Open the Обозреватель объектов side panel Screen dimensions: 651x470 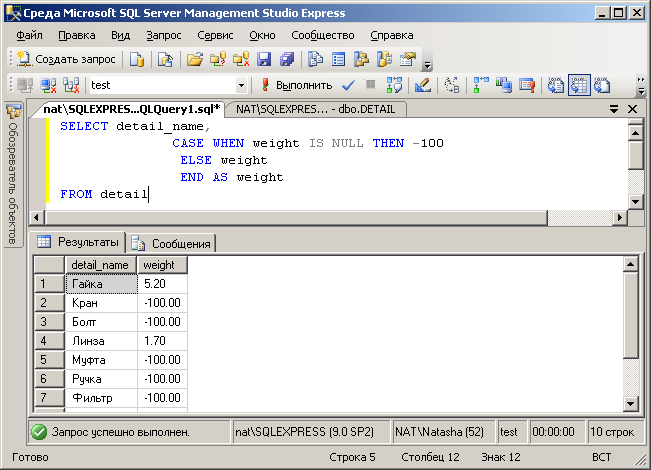coord(13,174)
